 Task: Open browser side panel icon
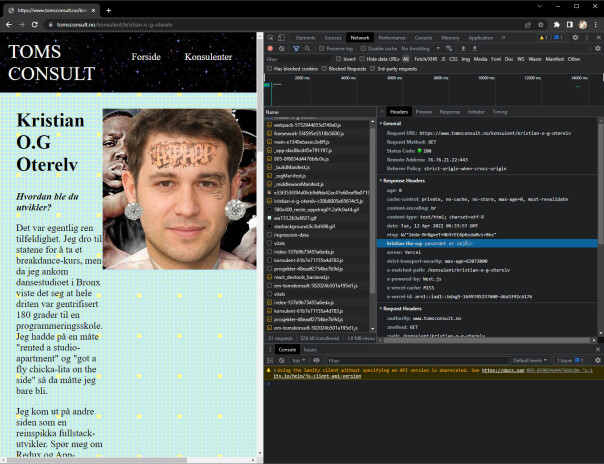coord(570,25)
